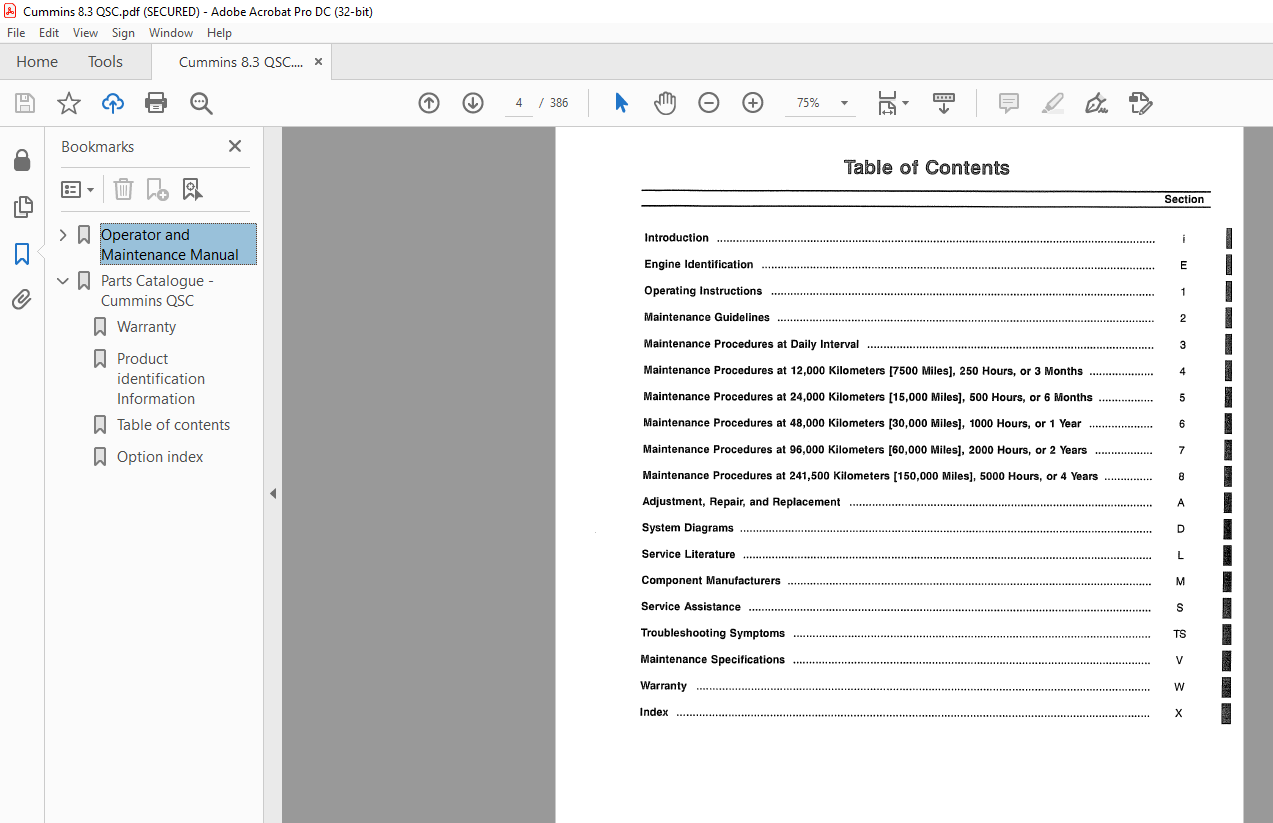Open bookmarks options dropdown menu
The height and width of the screenshot is (823, 1273).
click(x=78, y=189)
